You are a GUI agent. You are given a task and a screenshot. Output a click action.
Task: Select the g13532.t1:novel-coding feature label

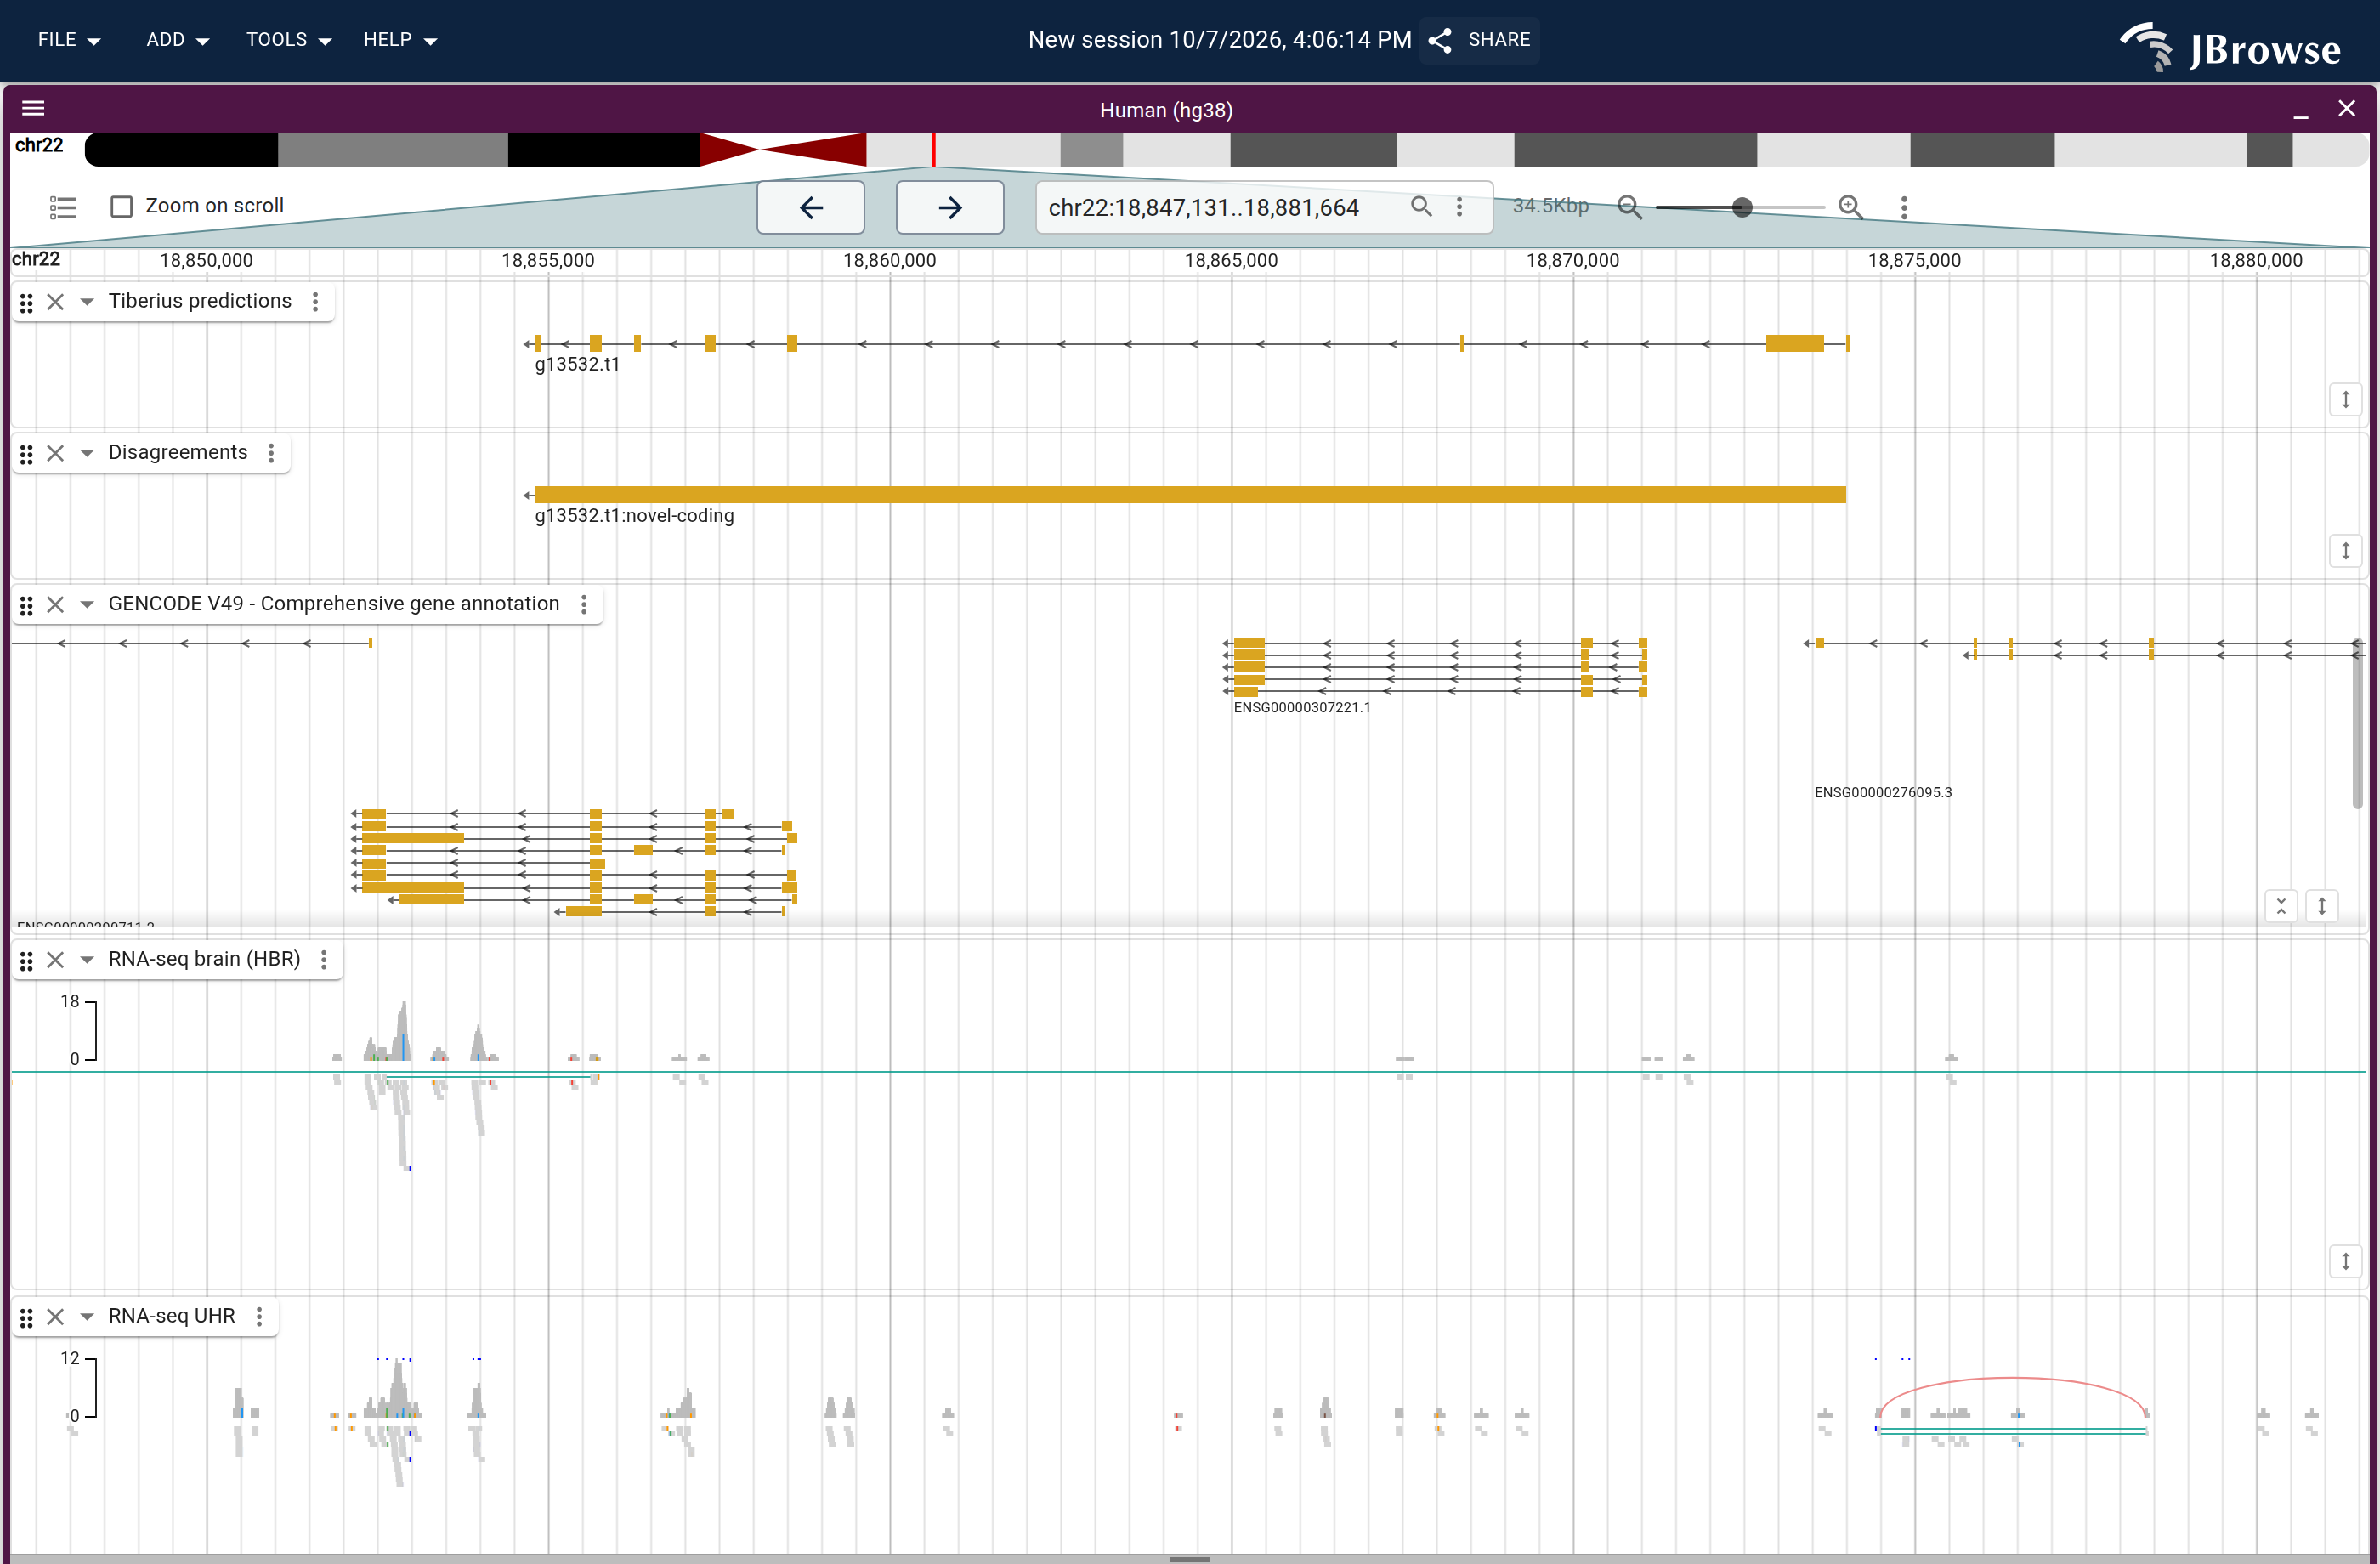point(634,515)
